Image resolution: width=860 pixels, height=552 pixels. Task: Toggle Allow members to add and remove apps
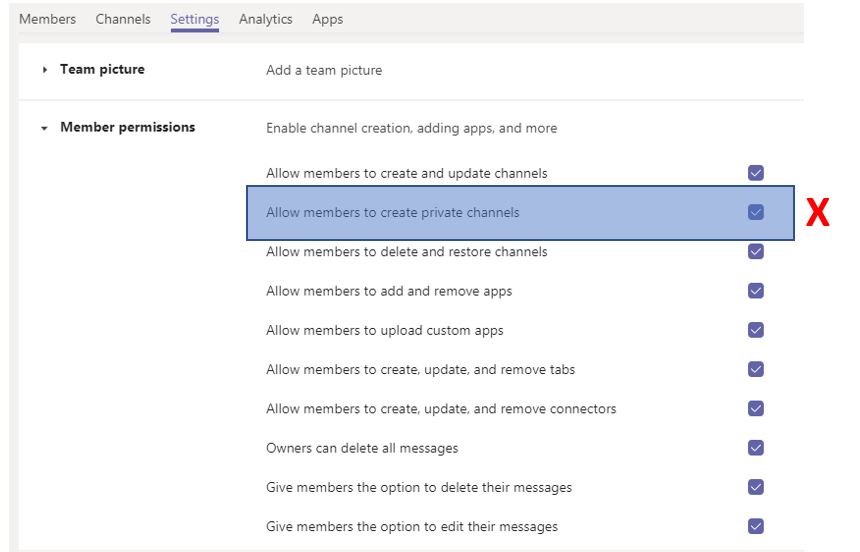pos(756,291)
